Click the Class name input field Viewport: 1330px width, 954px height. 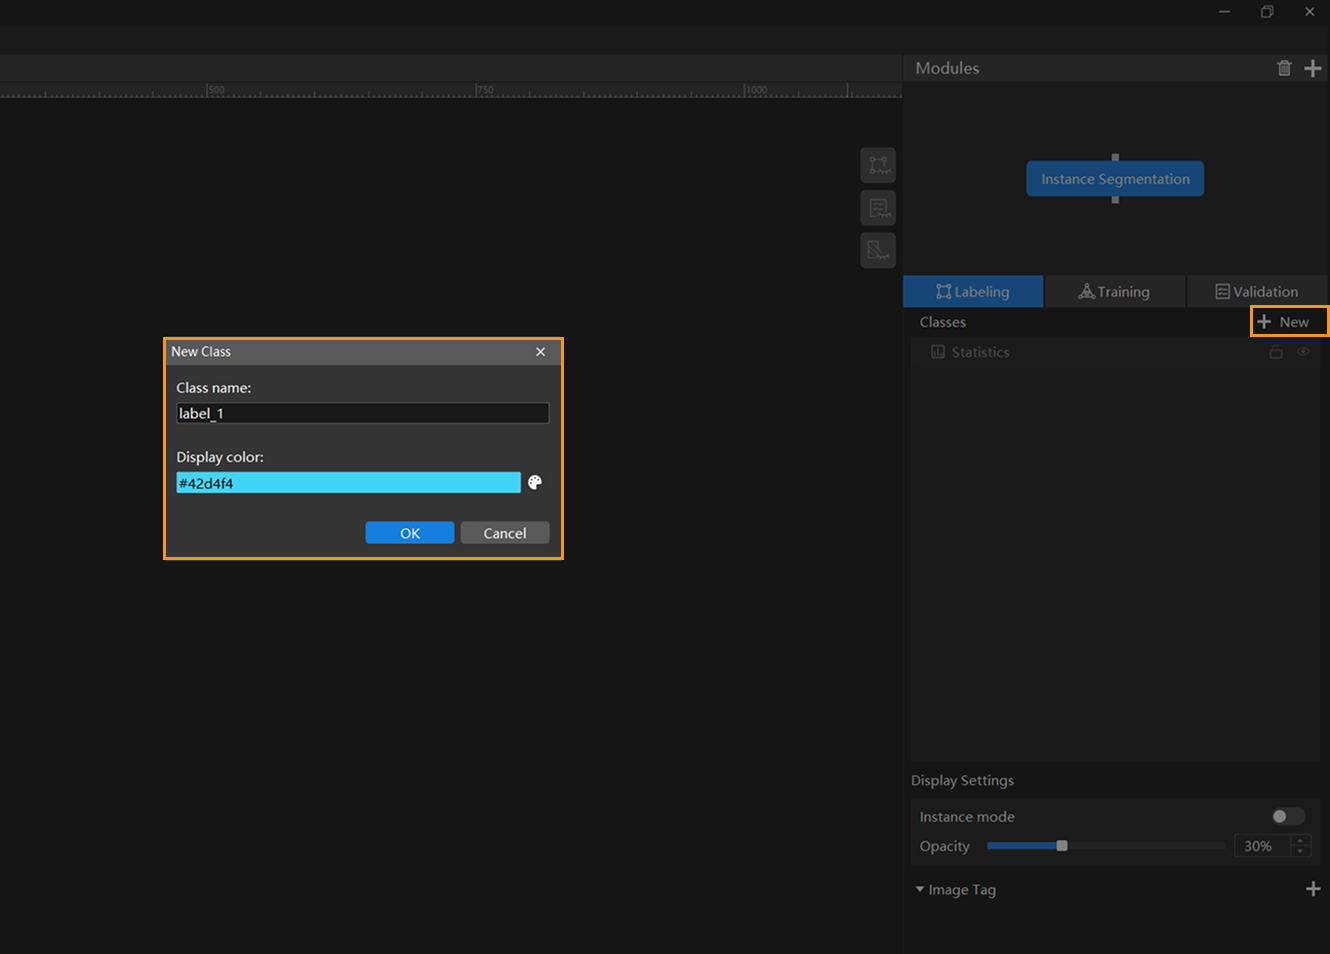(363, 413)
